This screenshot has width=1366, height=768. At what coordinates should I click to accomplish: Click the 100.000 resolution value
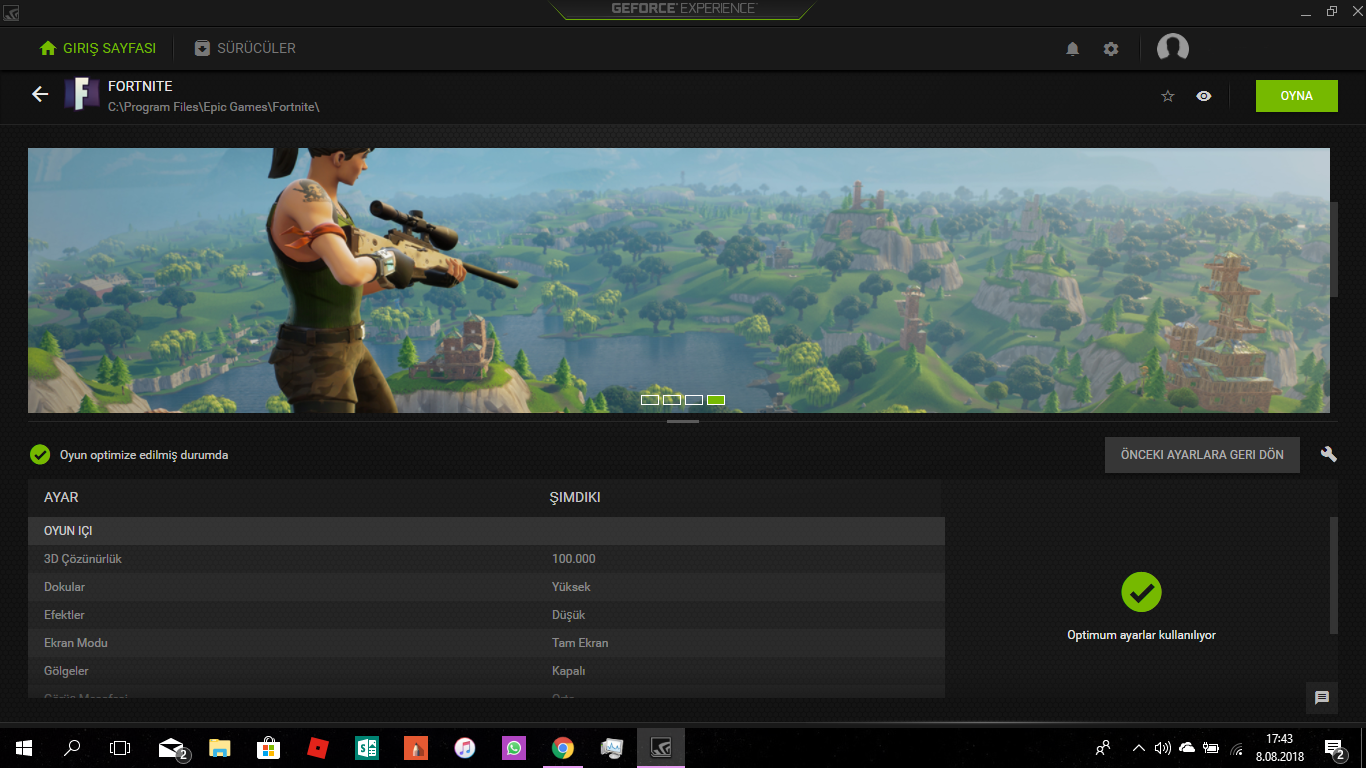tap(574, 559)
